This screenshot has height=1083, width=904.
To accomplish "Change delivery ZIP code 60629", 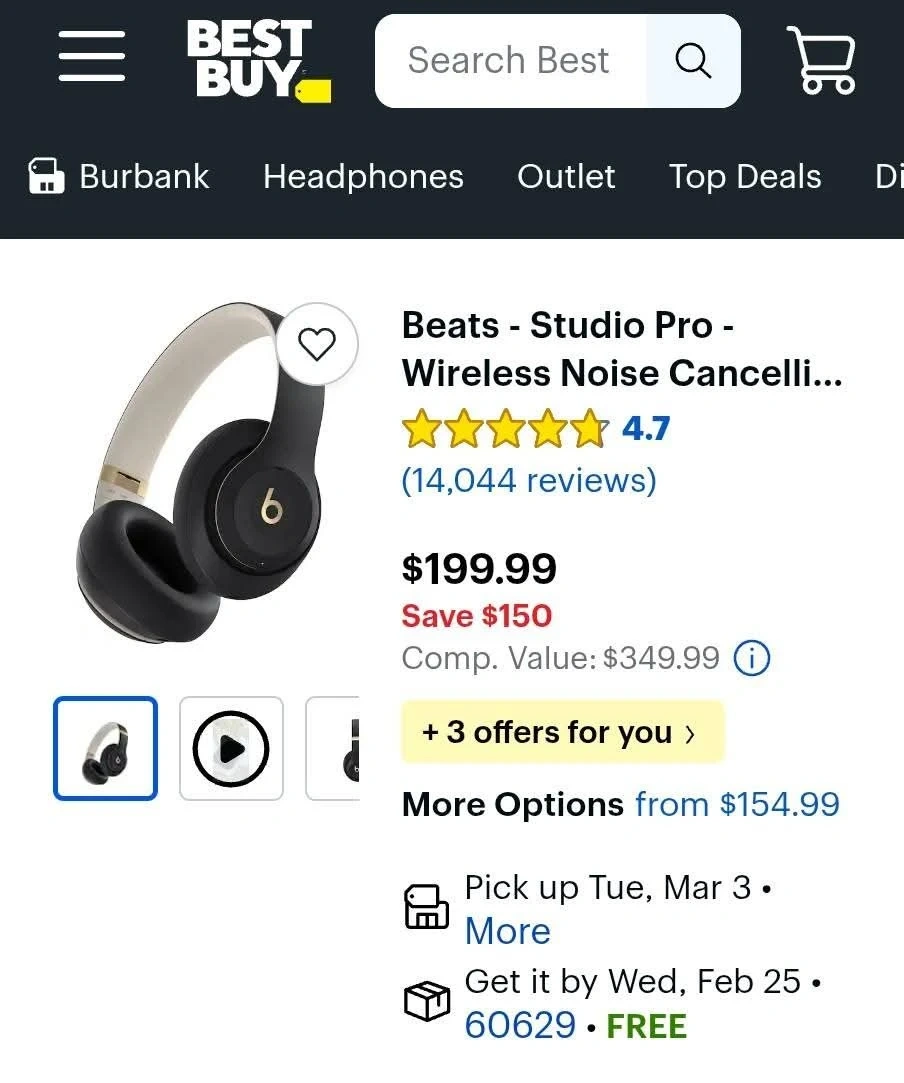I will [520, 1025].
